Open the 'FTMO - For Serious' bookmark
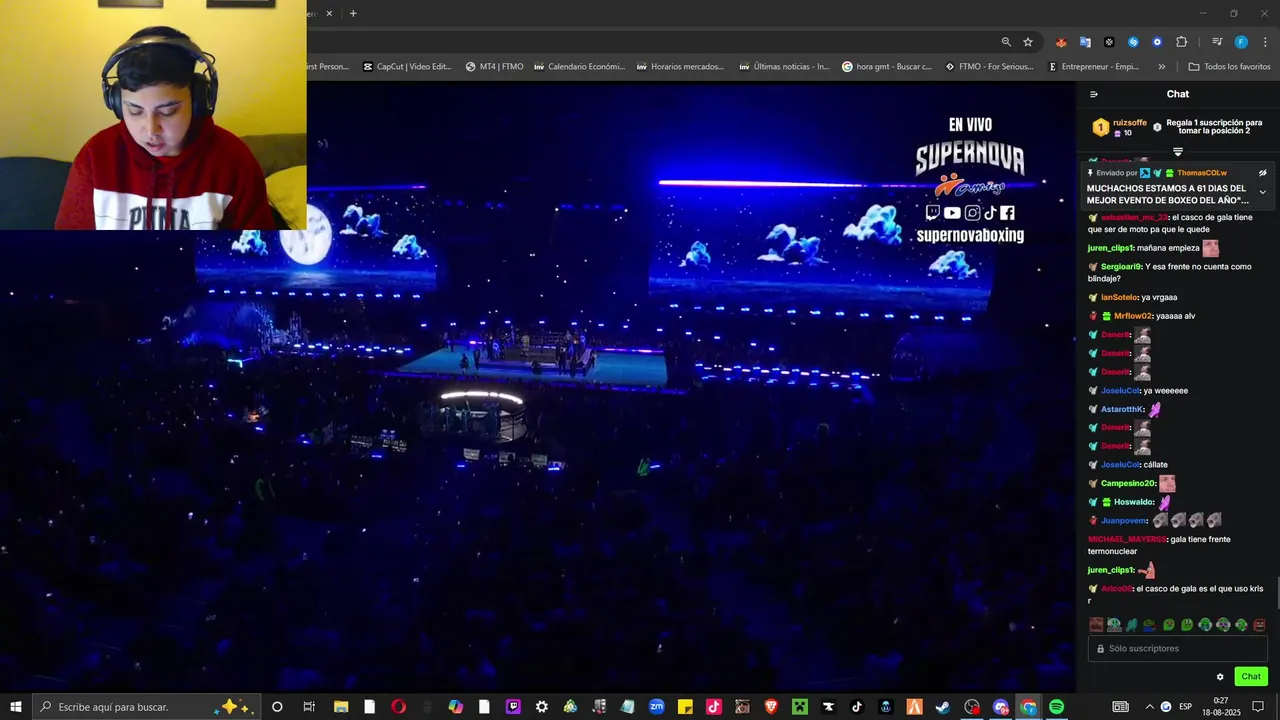 (x=990, y=67)
